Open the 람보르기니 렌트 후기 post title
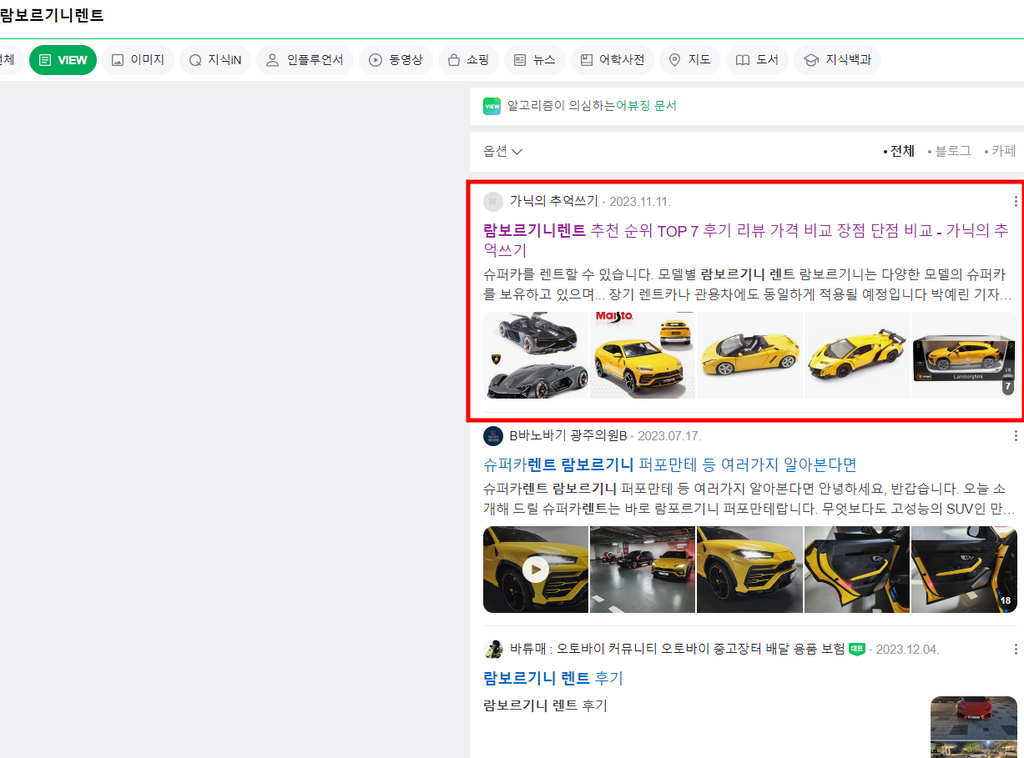Screen dimensions: 1024x758 coord(553,678)
